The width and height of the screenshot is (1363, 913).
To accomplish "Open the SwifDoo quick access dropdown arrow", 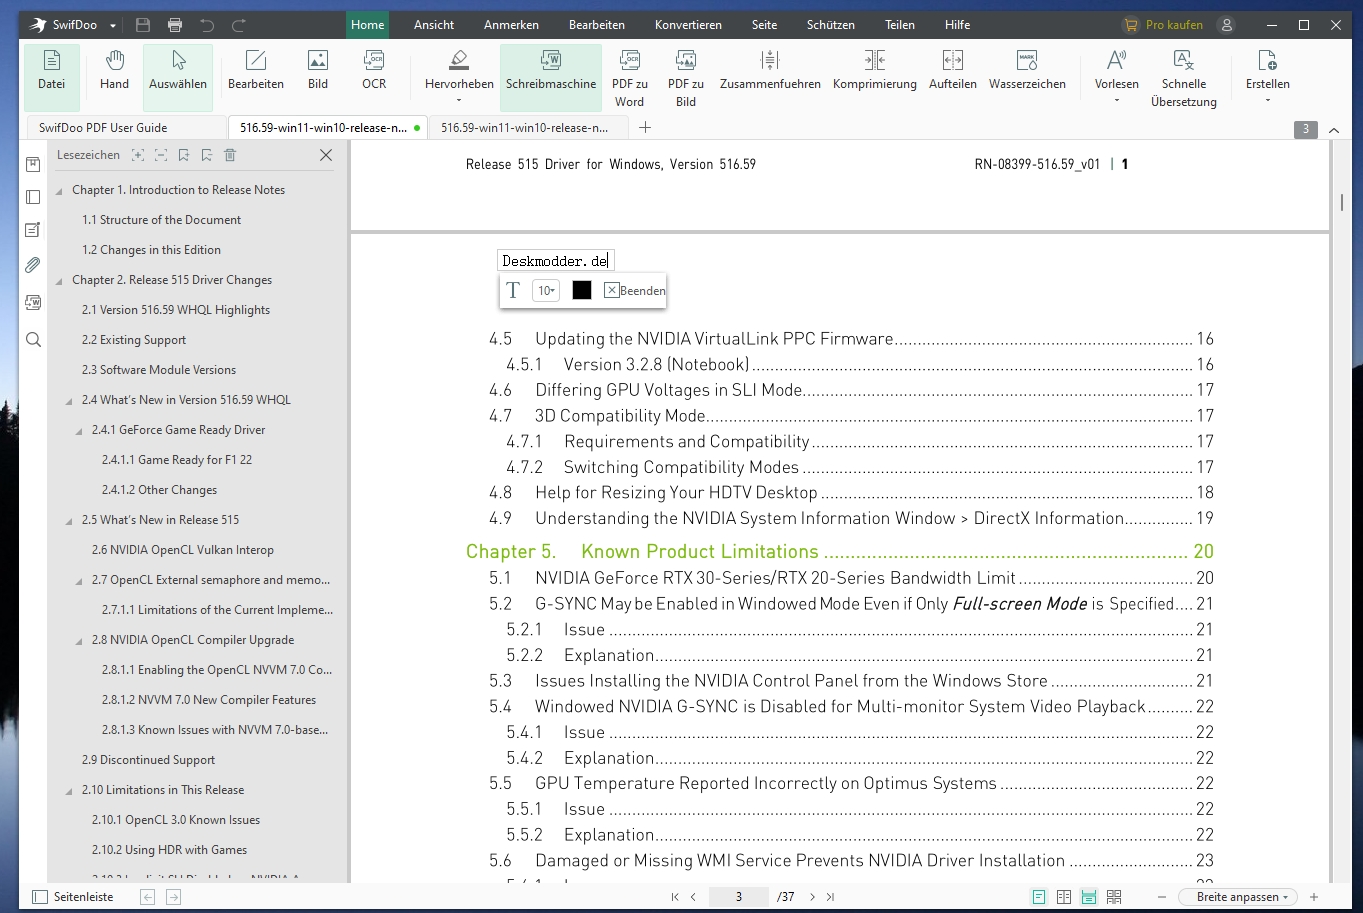I will (x=113, y=25).
